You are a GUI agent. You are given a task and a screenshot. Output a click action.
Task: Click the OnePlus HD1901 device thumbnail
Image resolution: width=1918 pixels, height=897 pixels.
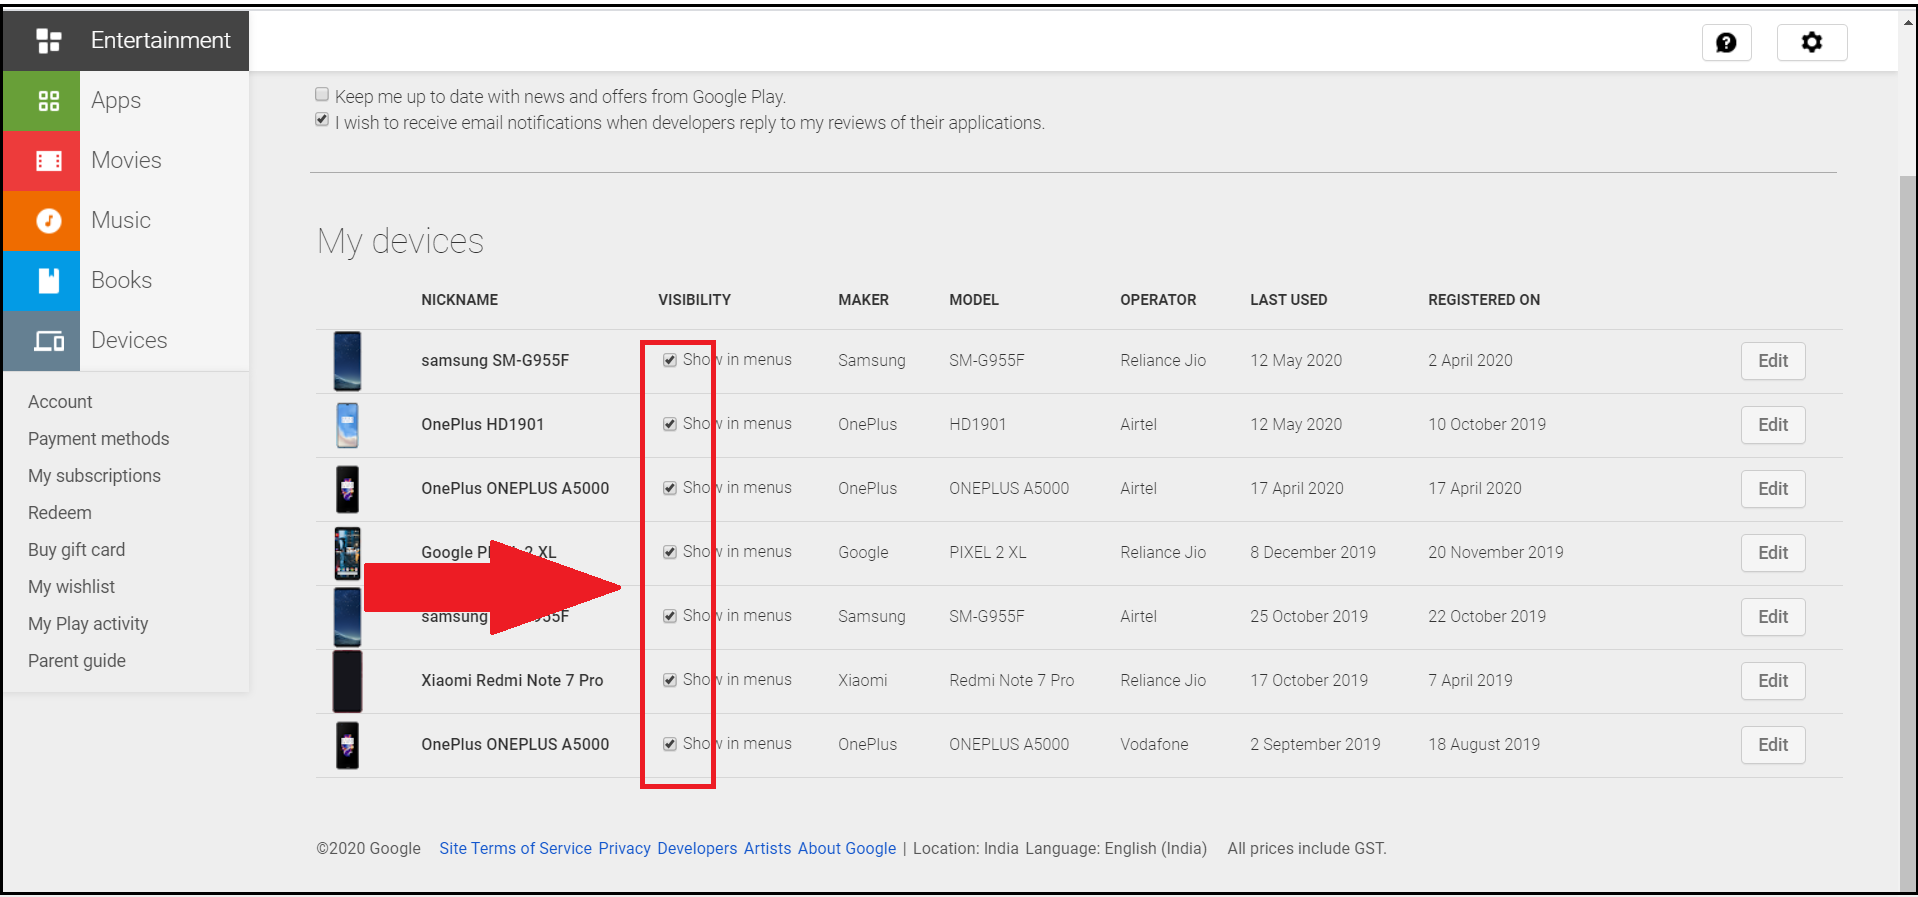347,425
